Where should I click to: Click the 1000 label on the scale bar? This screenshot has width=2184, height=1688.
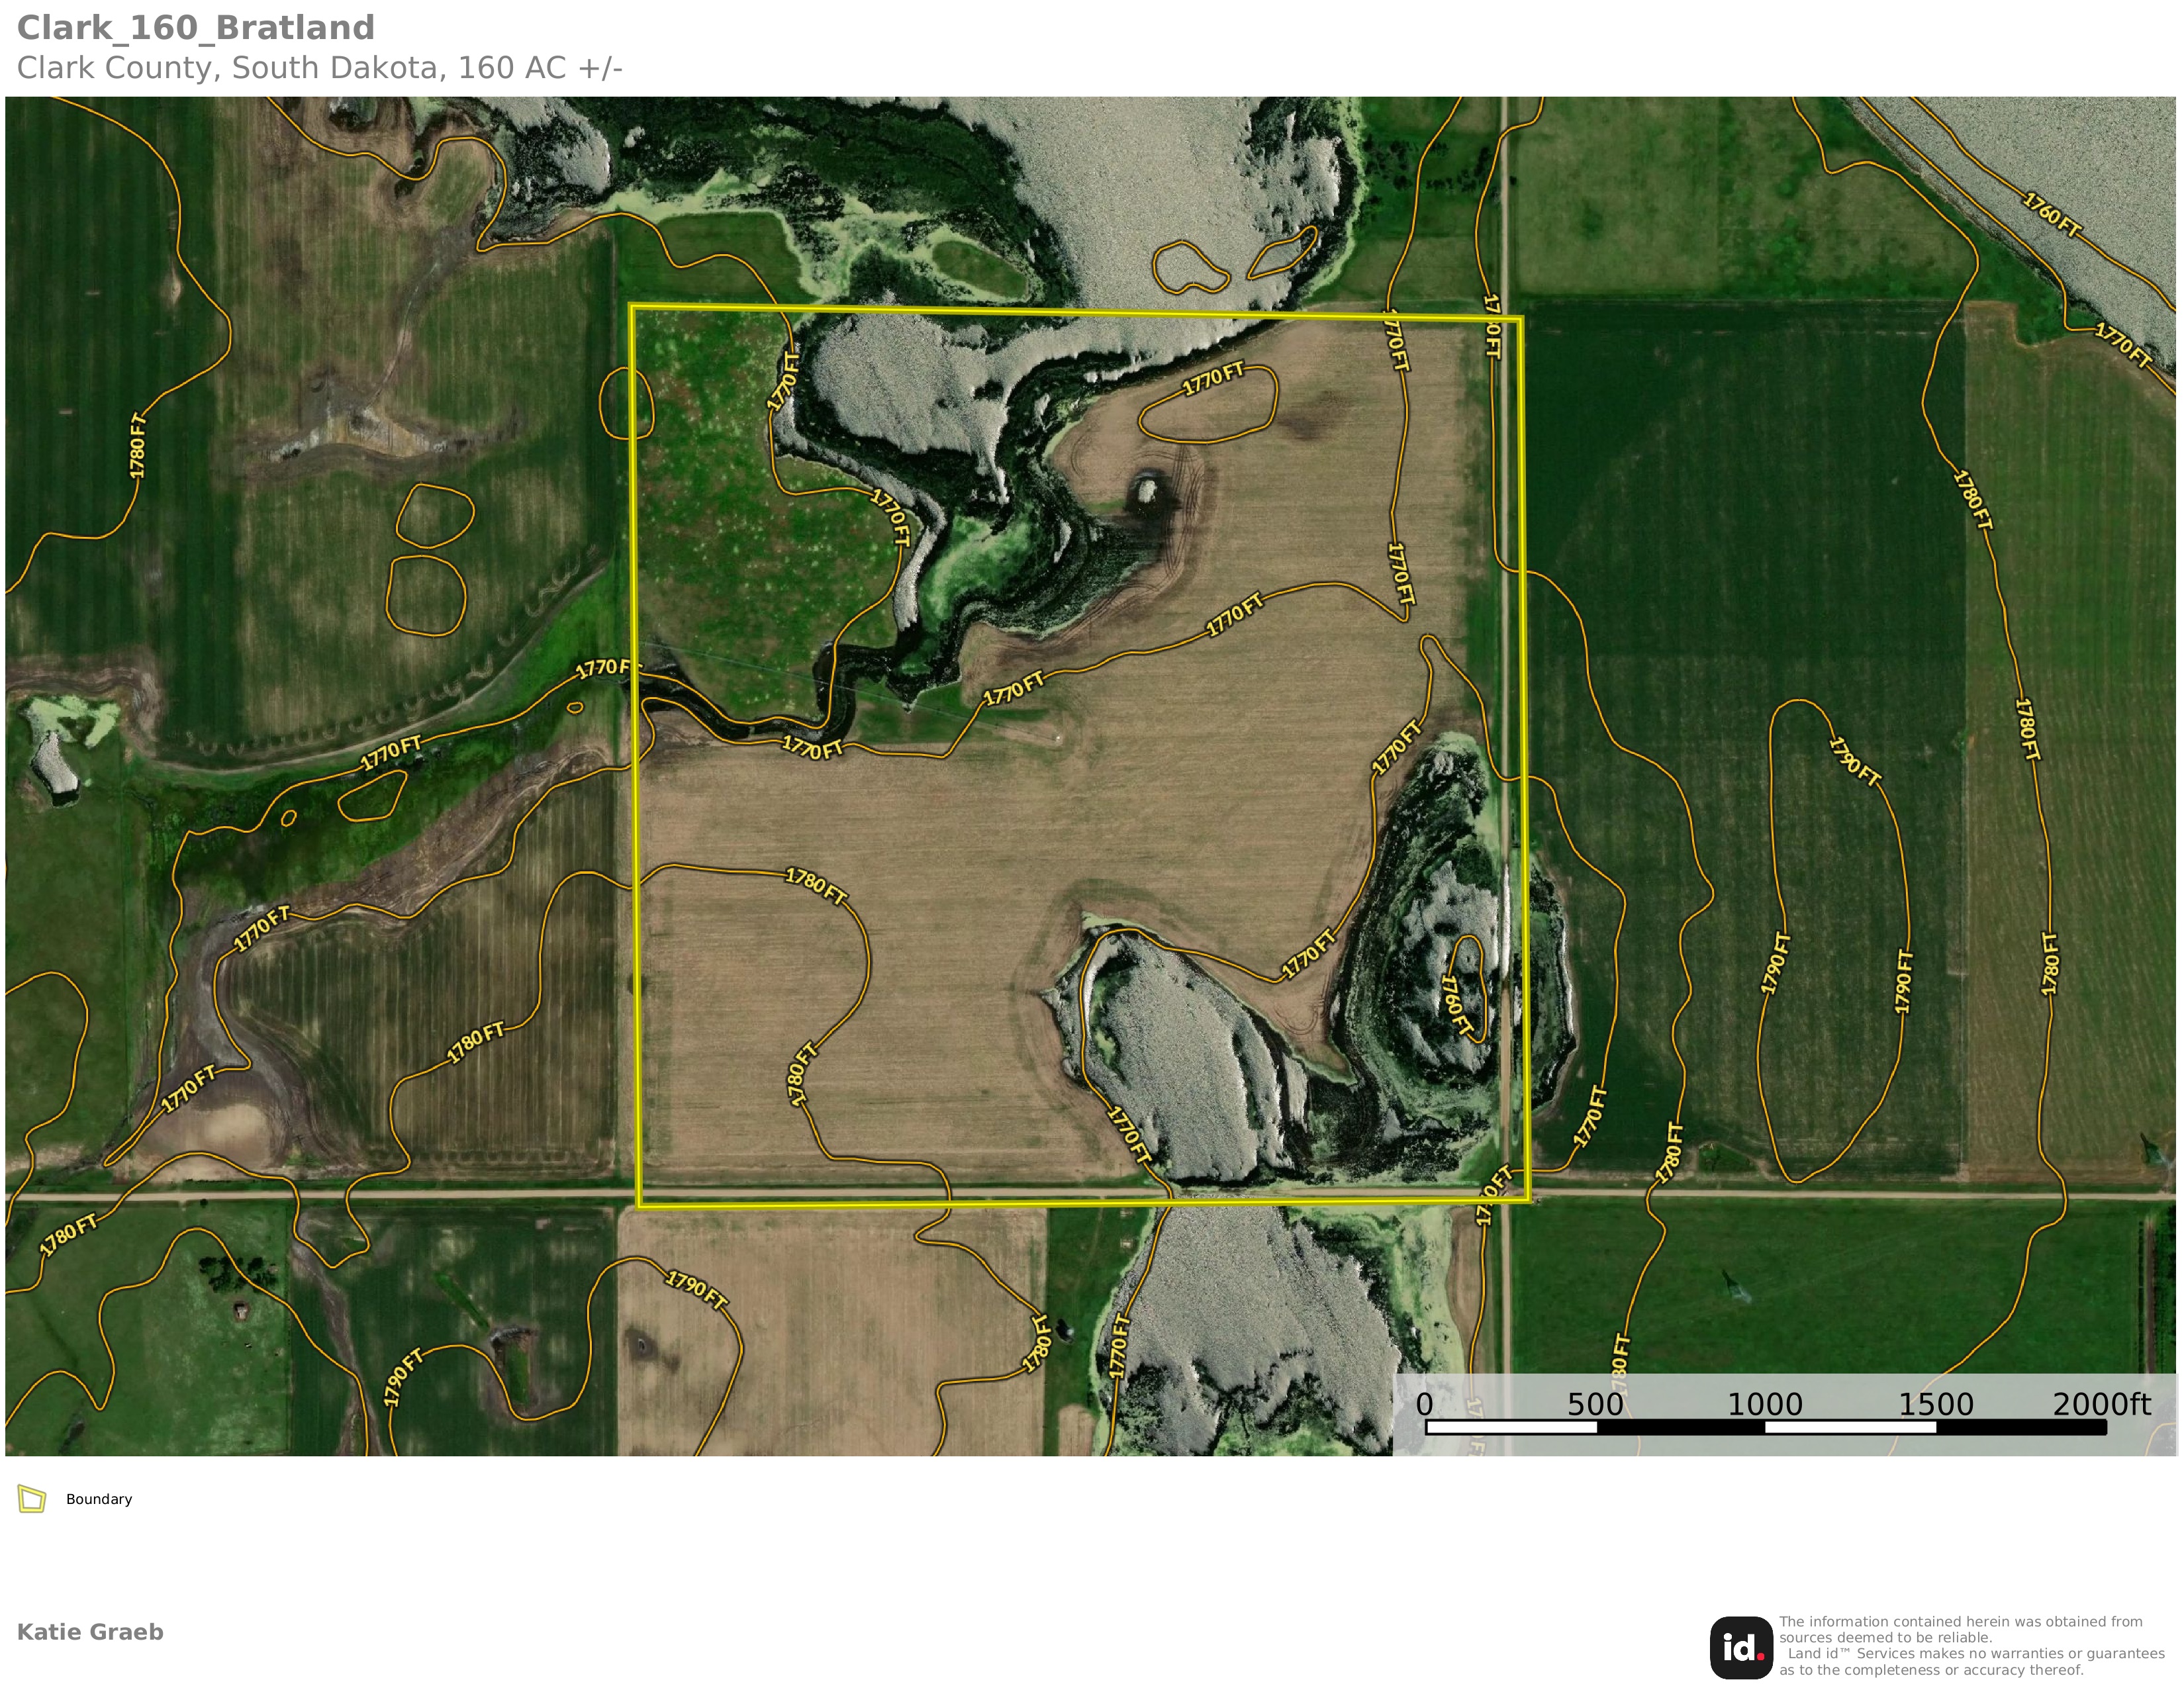(1765, 1405)
